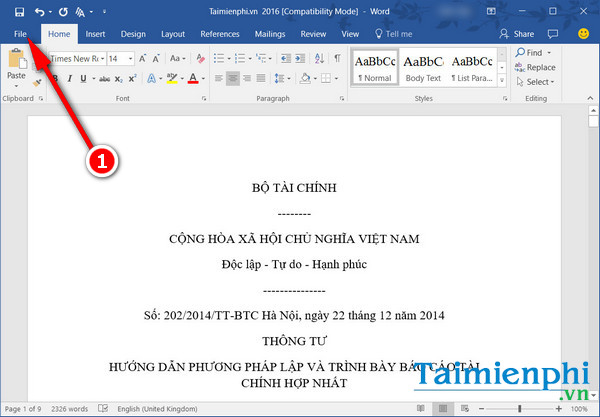Screen dimensions: 600x417
Task: Switch to the References tab
Action: (219, 33)
